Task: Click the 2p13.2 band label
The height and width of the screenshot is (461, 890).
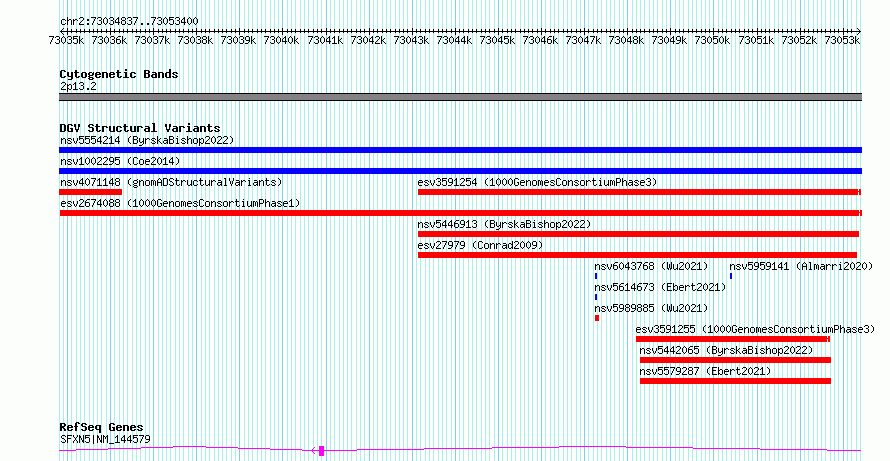Action: pyautogui.click(x=78, y=86)
